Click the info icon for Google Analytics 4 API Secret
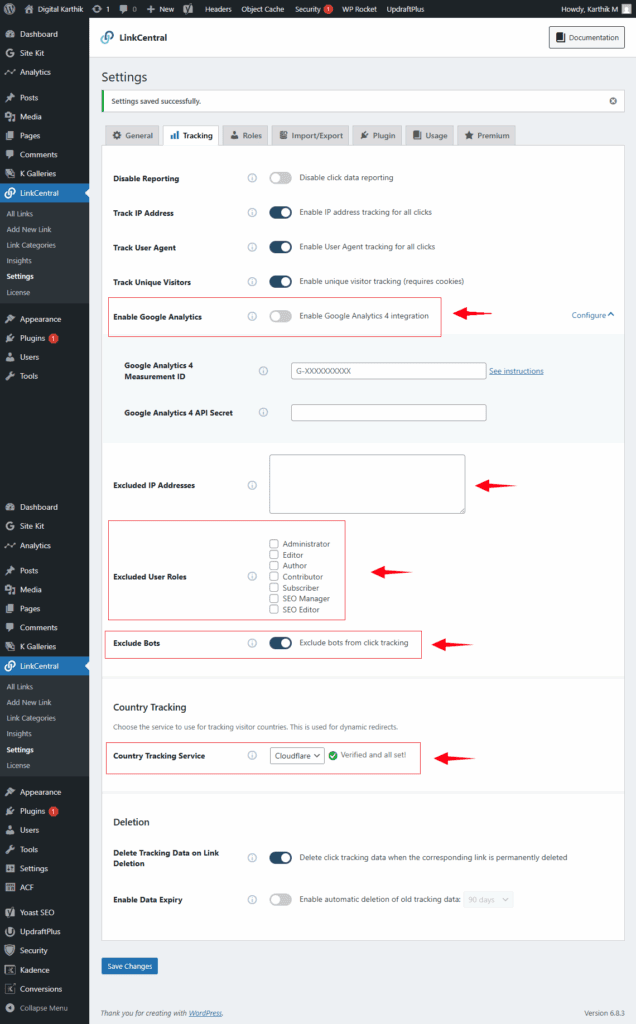The image size is (636, 1024). click(264, 412)
